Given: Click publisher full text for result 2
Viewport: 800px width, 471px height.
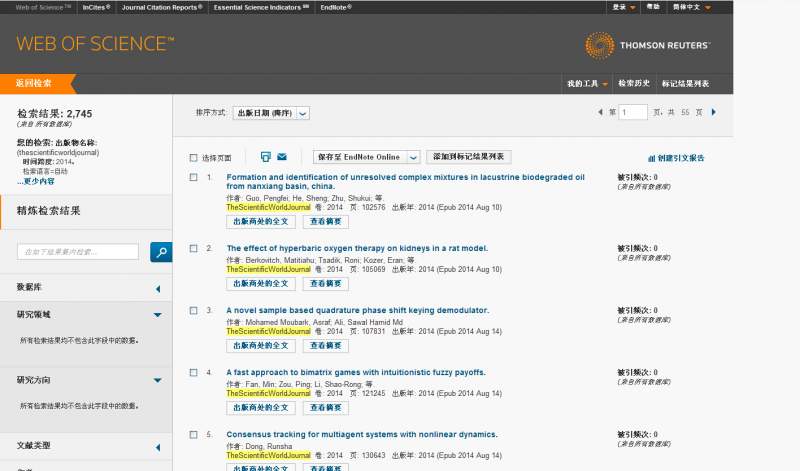Looking at the screenshot, I should click(261, 284).
